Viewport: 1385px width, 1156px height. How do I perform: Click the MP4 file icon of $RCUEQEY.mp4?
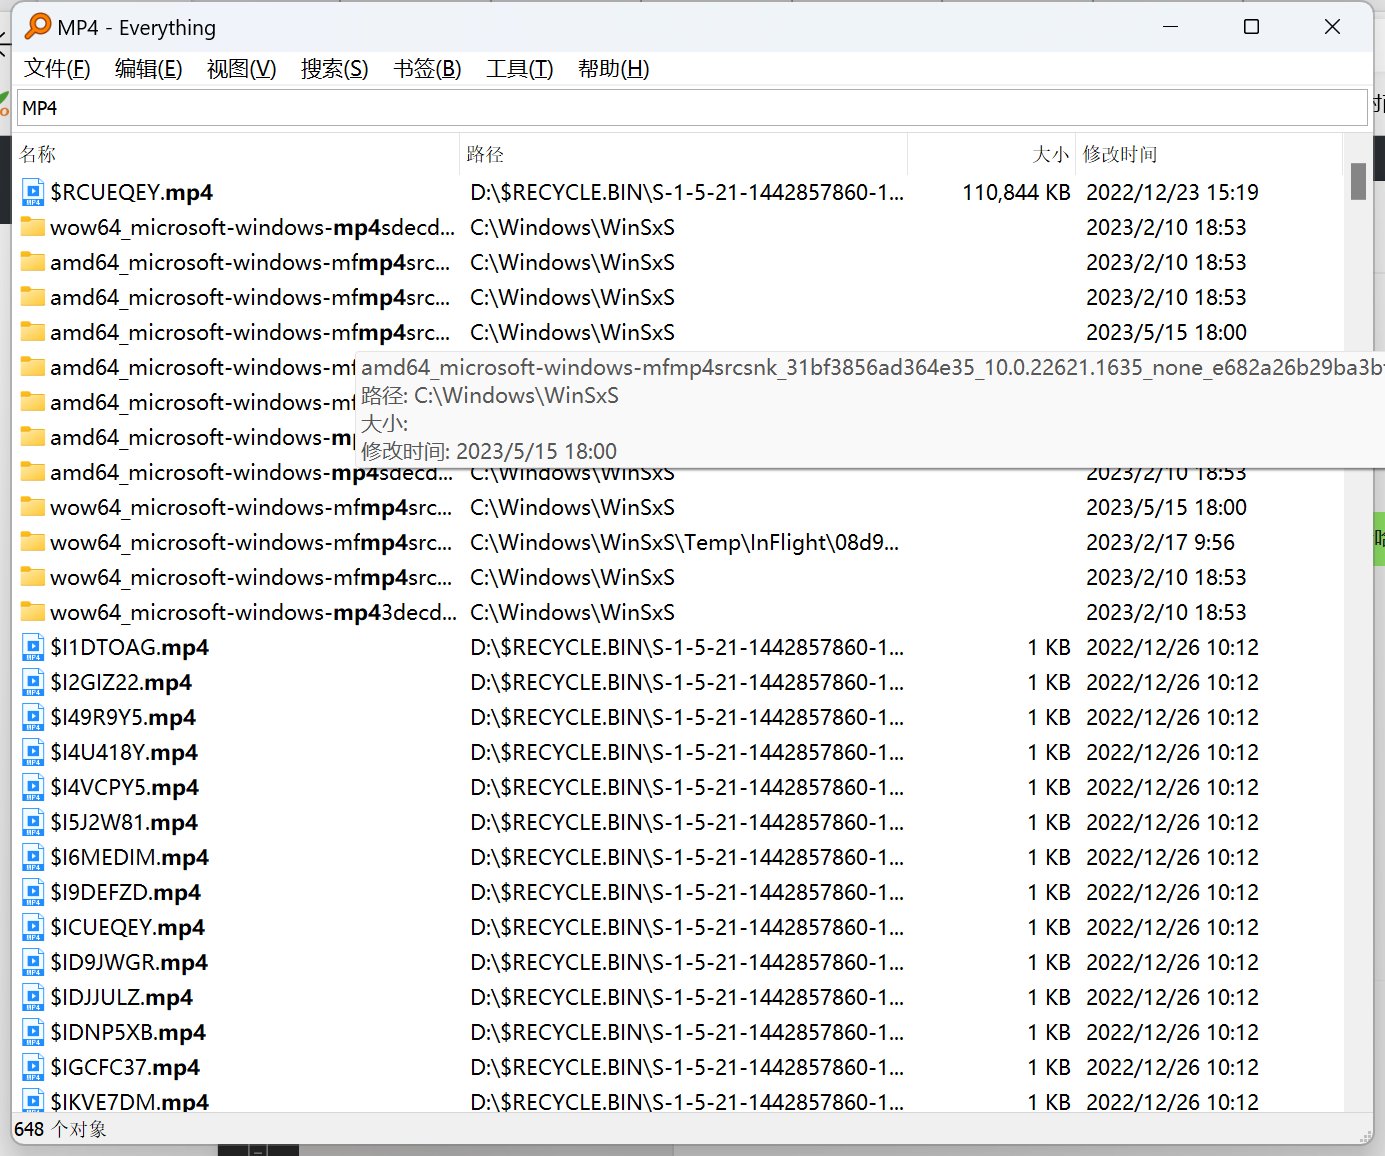tap(33, 192)
